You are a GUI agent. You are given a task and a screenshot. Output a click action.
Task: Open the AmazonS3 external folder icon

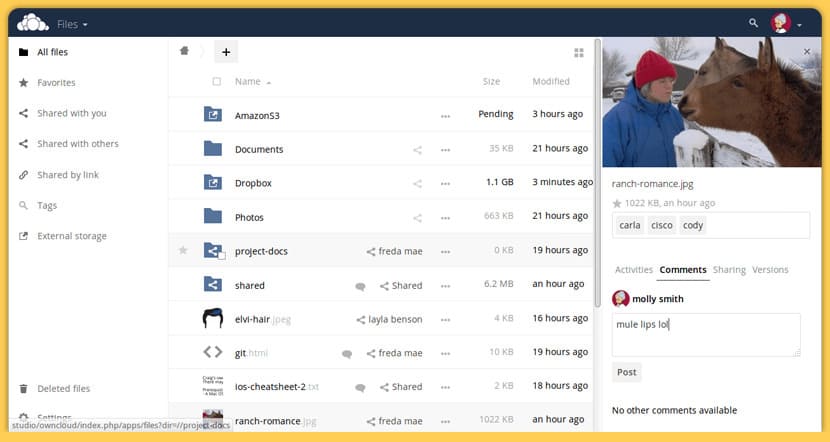213,114
